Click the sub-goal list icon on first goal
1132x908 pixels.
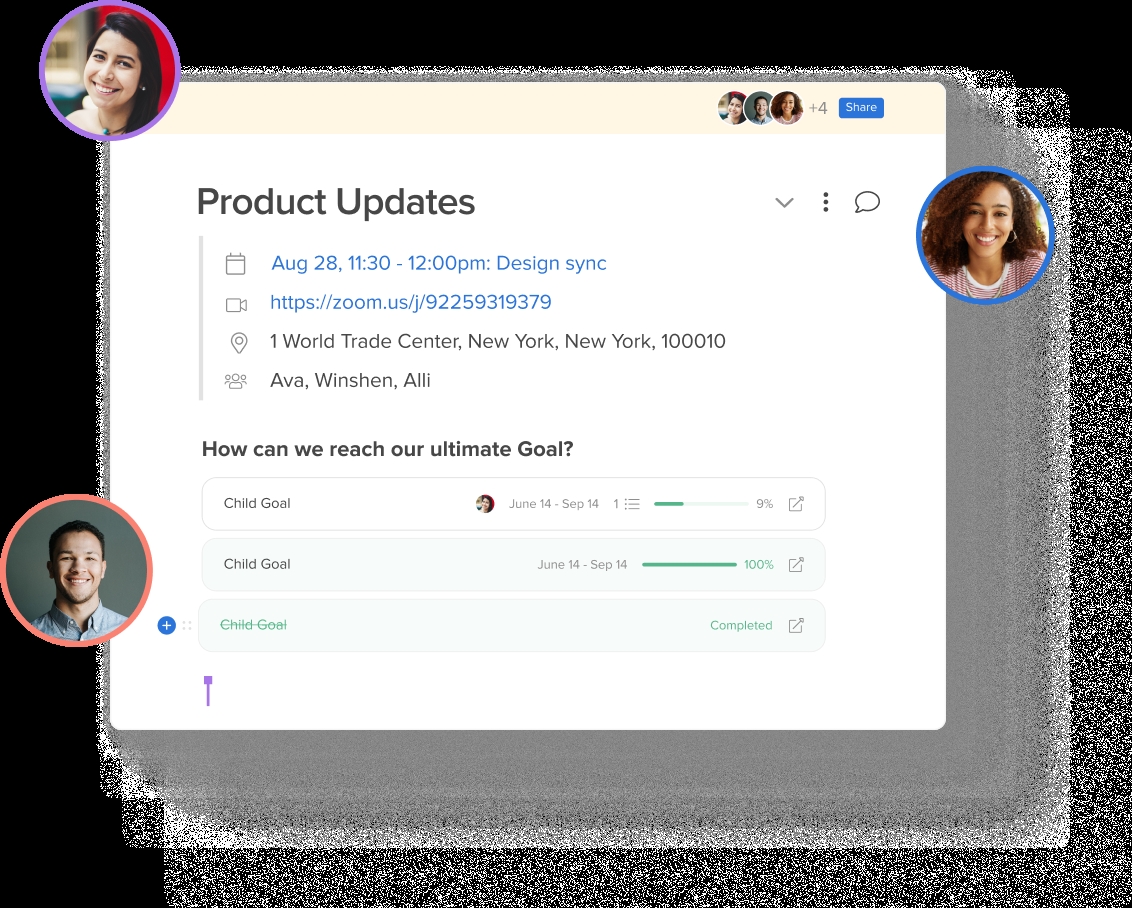pyautogui.click(x=631, y=504)
